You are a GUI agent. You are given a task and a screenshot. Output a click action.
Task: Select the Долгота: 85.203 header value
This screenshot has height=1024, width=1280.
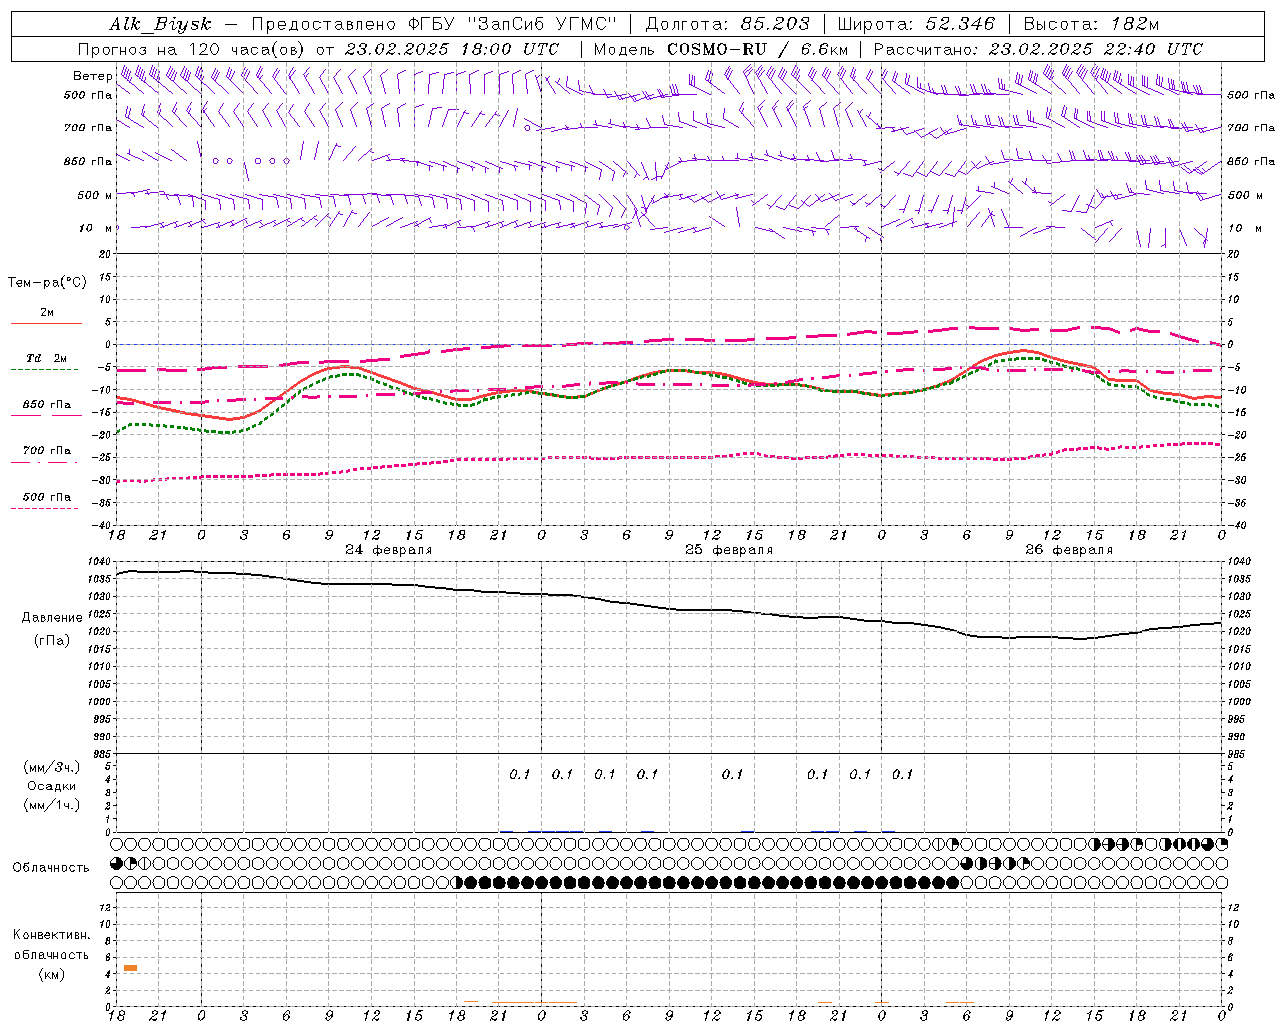click(726, 24)
